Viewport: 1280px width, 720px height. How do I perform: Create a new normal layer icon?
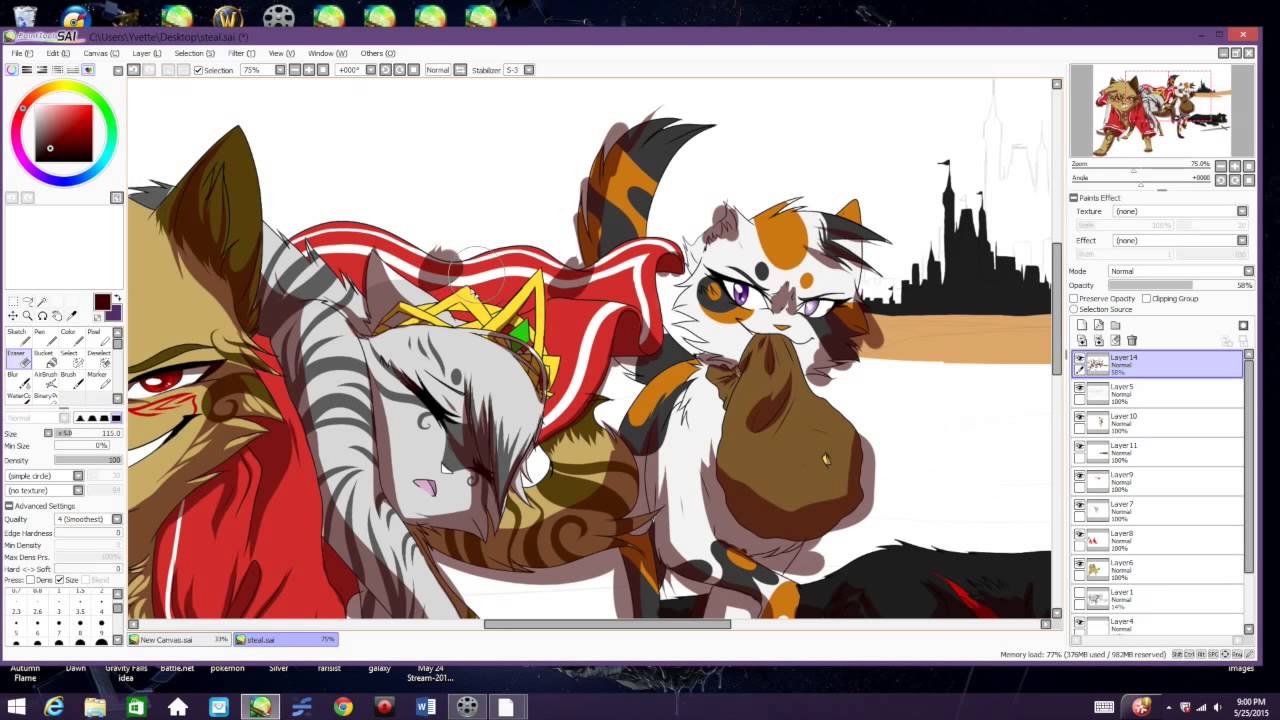click(1082, 325)
